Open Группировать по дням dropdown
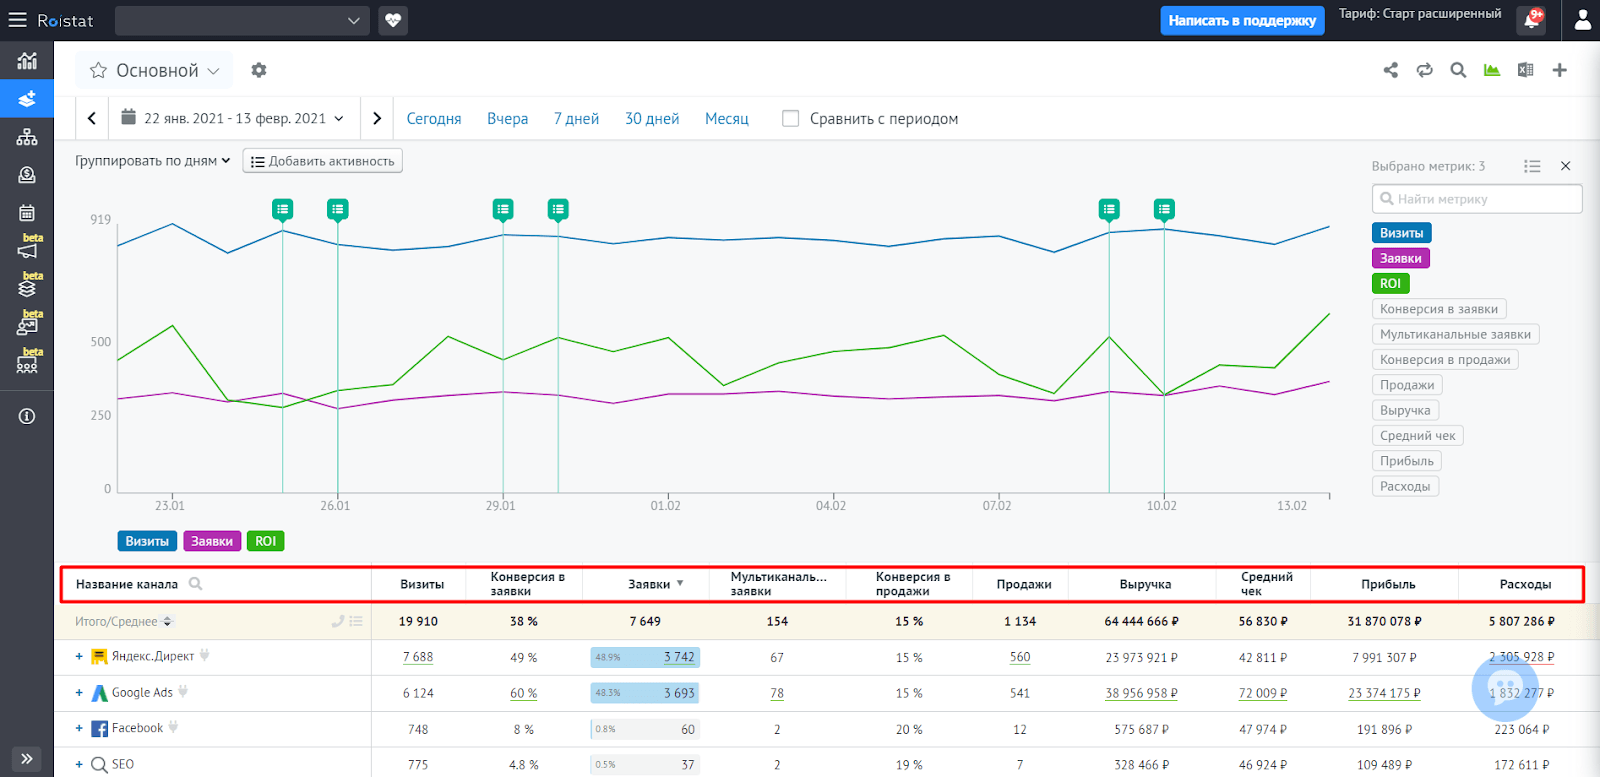The width and height of the screenshot is (1600, 777). pyautogui.click(x=153, y=161)
